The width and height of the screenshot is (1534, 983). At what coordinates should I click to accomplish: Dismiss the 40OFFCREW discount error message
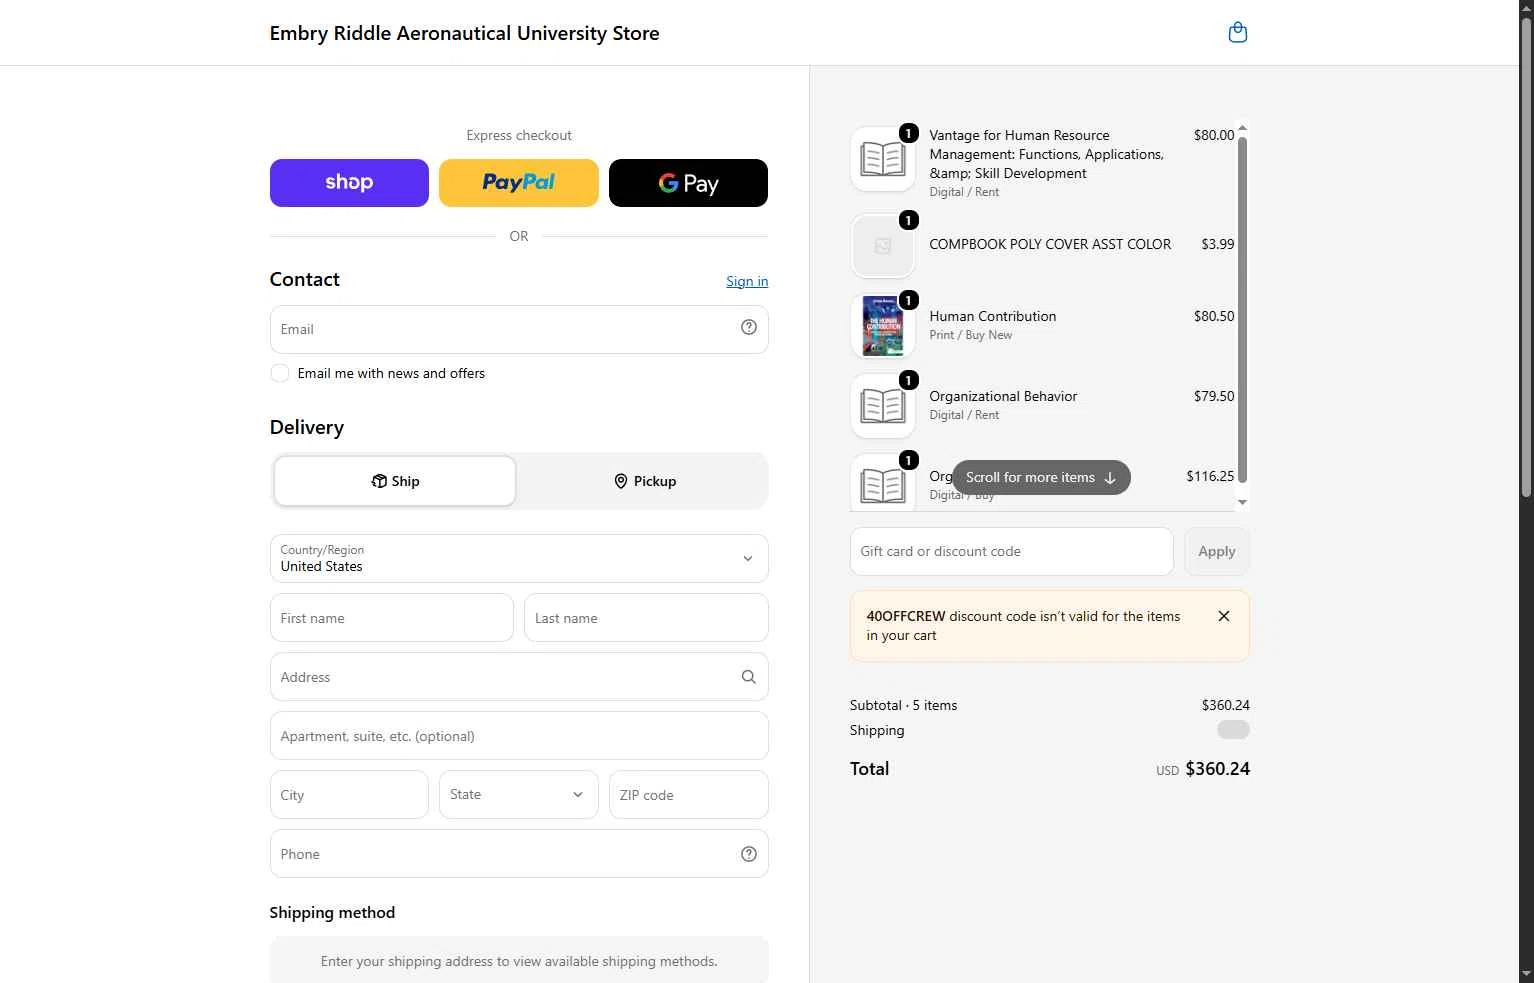coord(1223,616)
